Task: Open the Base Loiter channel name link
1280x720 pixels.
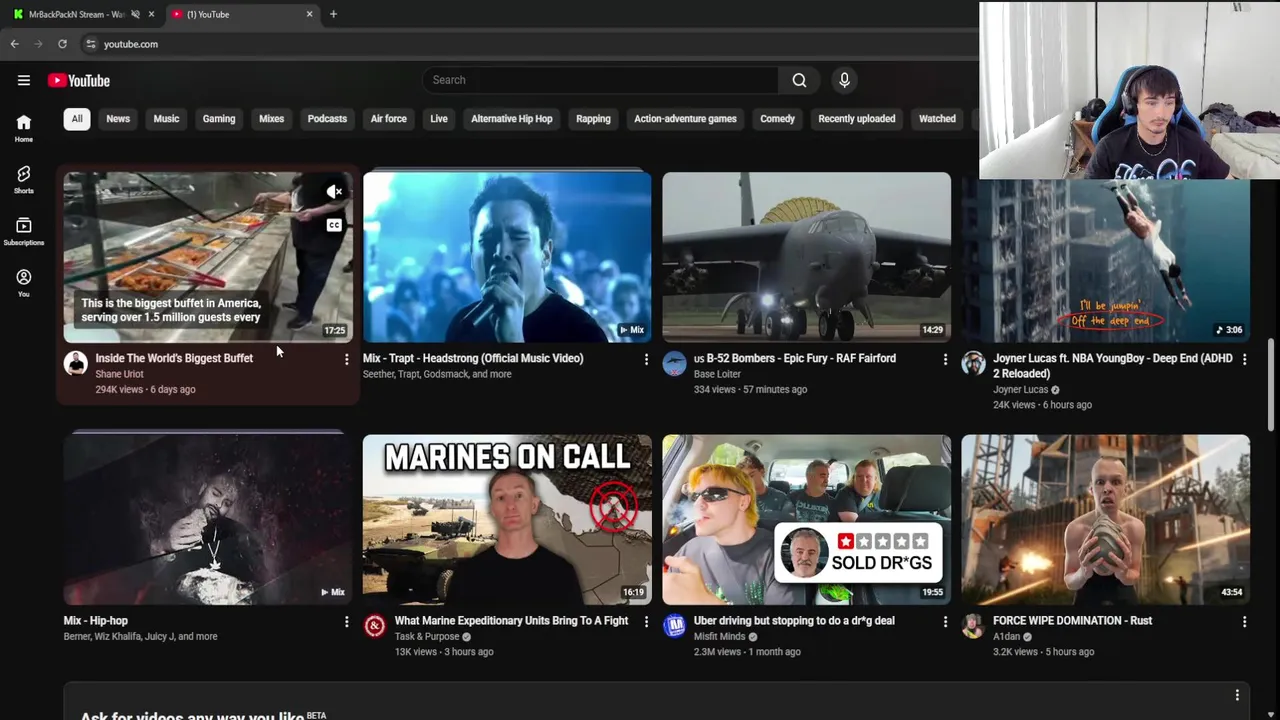Action: click(x=717, y=374)
